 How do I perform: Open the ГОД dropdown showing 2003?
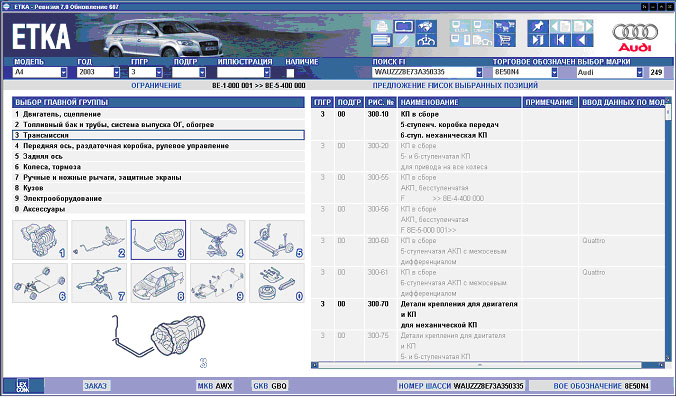coord(116,72)
